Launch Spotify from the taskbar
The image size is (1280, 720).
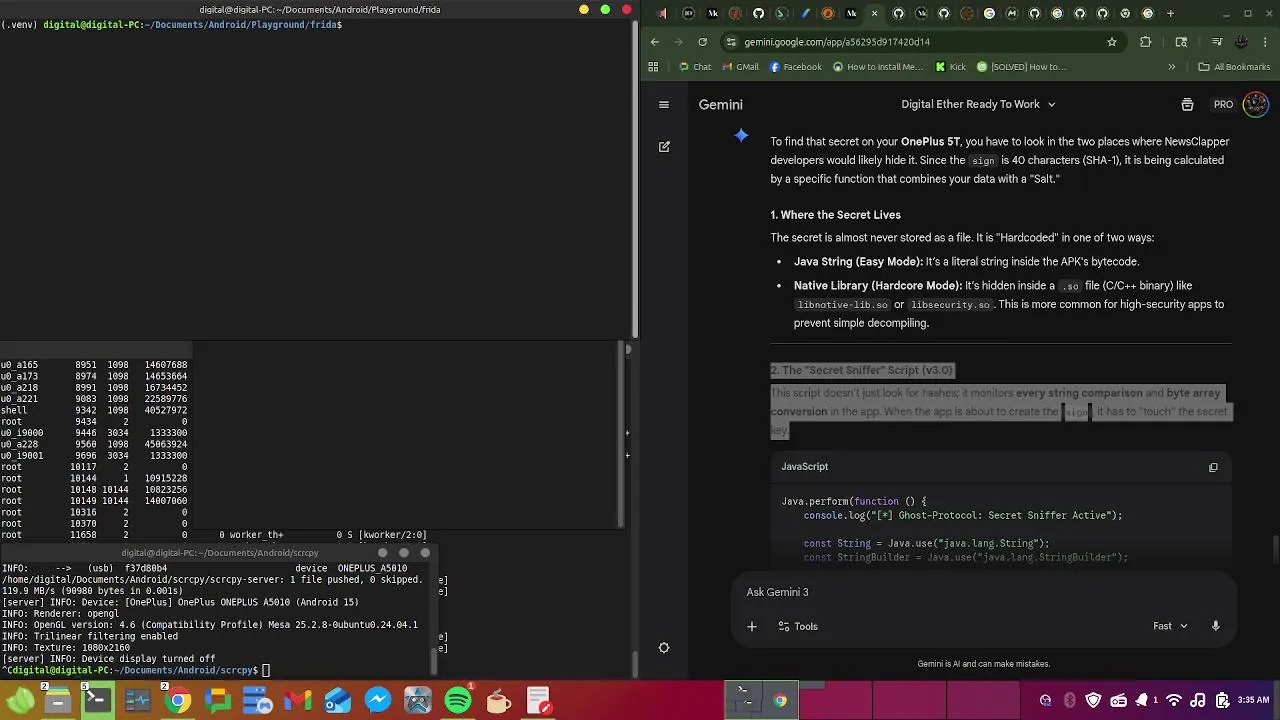click(x=458, y=700)
